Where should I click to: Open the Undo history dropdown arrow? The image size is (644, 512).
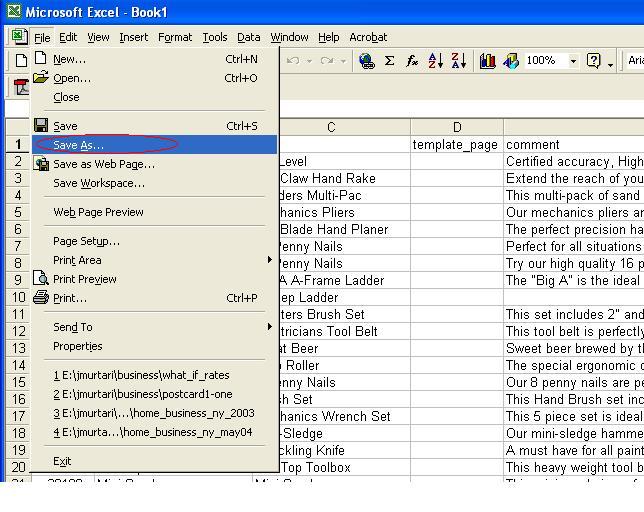click(309, 61)
